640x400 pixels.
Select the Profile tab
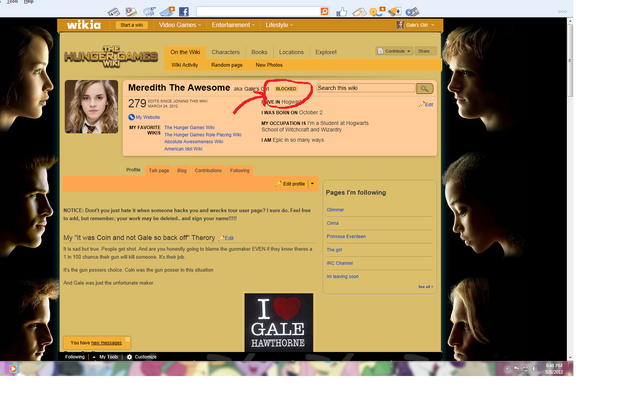(x=133, y=170)
